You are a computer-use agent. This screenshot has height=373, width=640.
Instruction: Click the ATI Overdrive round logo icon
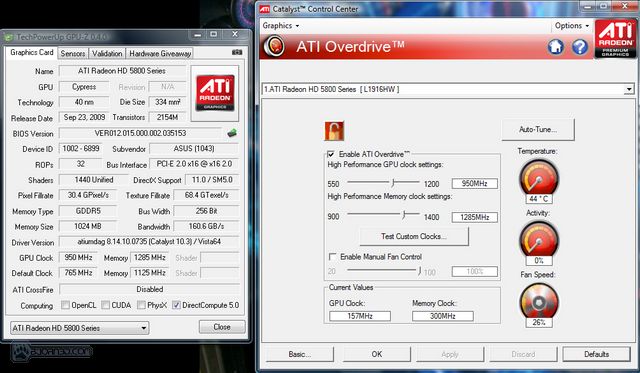pos(274,46)
